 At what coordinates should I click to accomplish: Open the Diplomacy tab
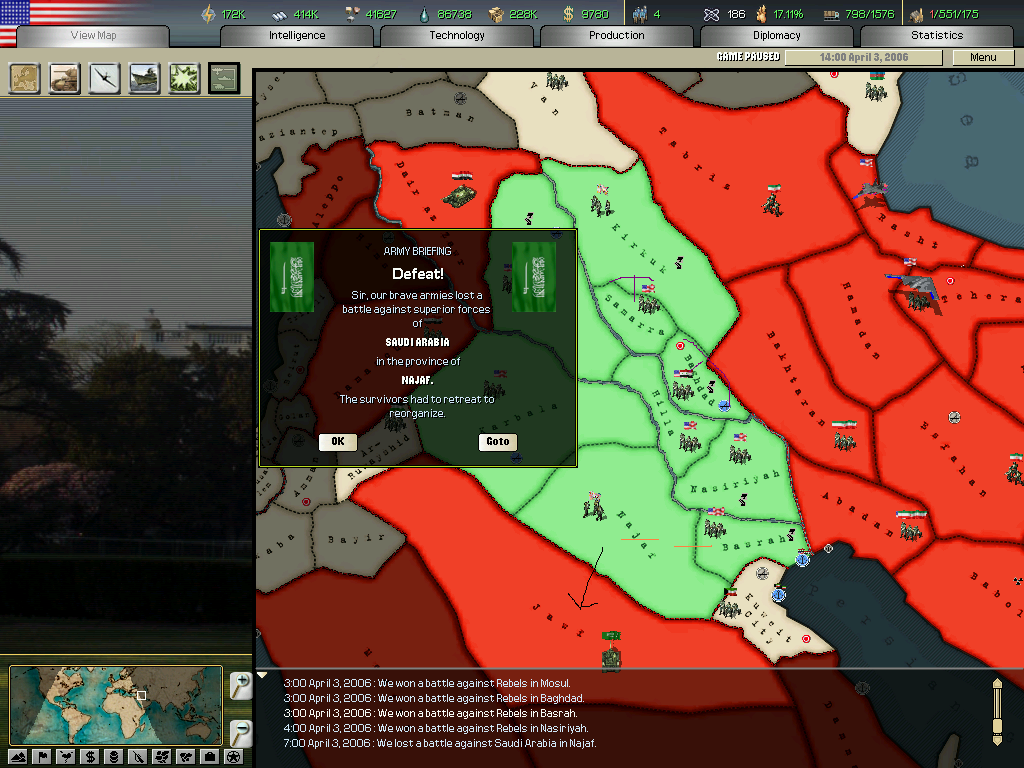point(776,35)
